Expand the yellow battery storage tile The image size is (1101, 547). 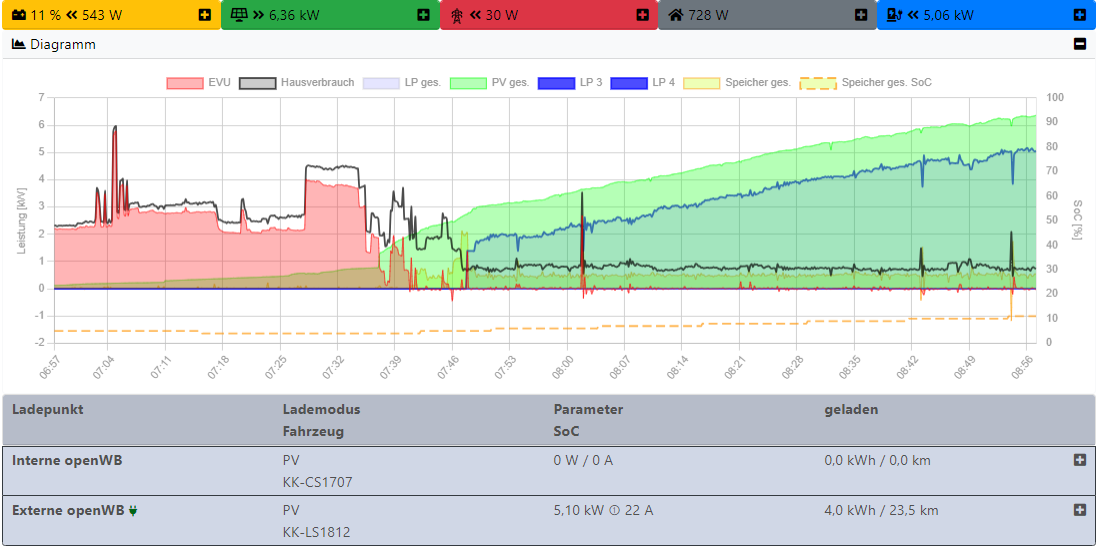tap(205, 15)
